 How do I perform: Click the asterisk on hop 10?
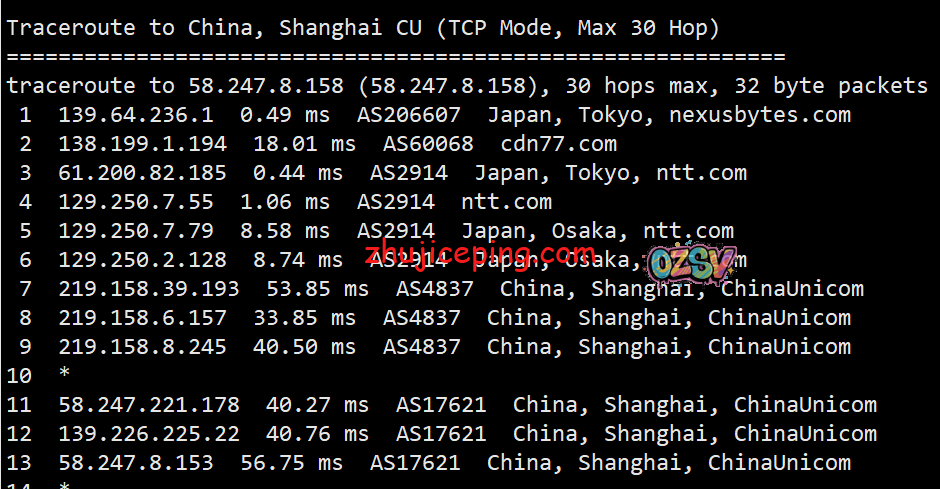click(65, 376)
